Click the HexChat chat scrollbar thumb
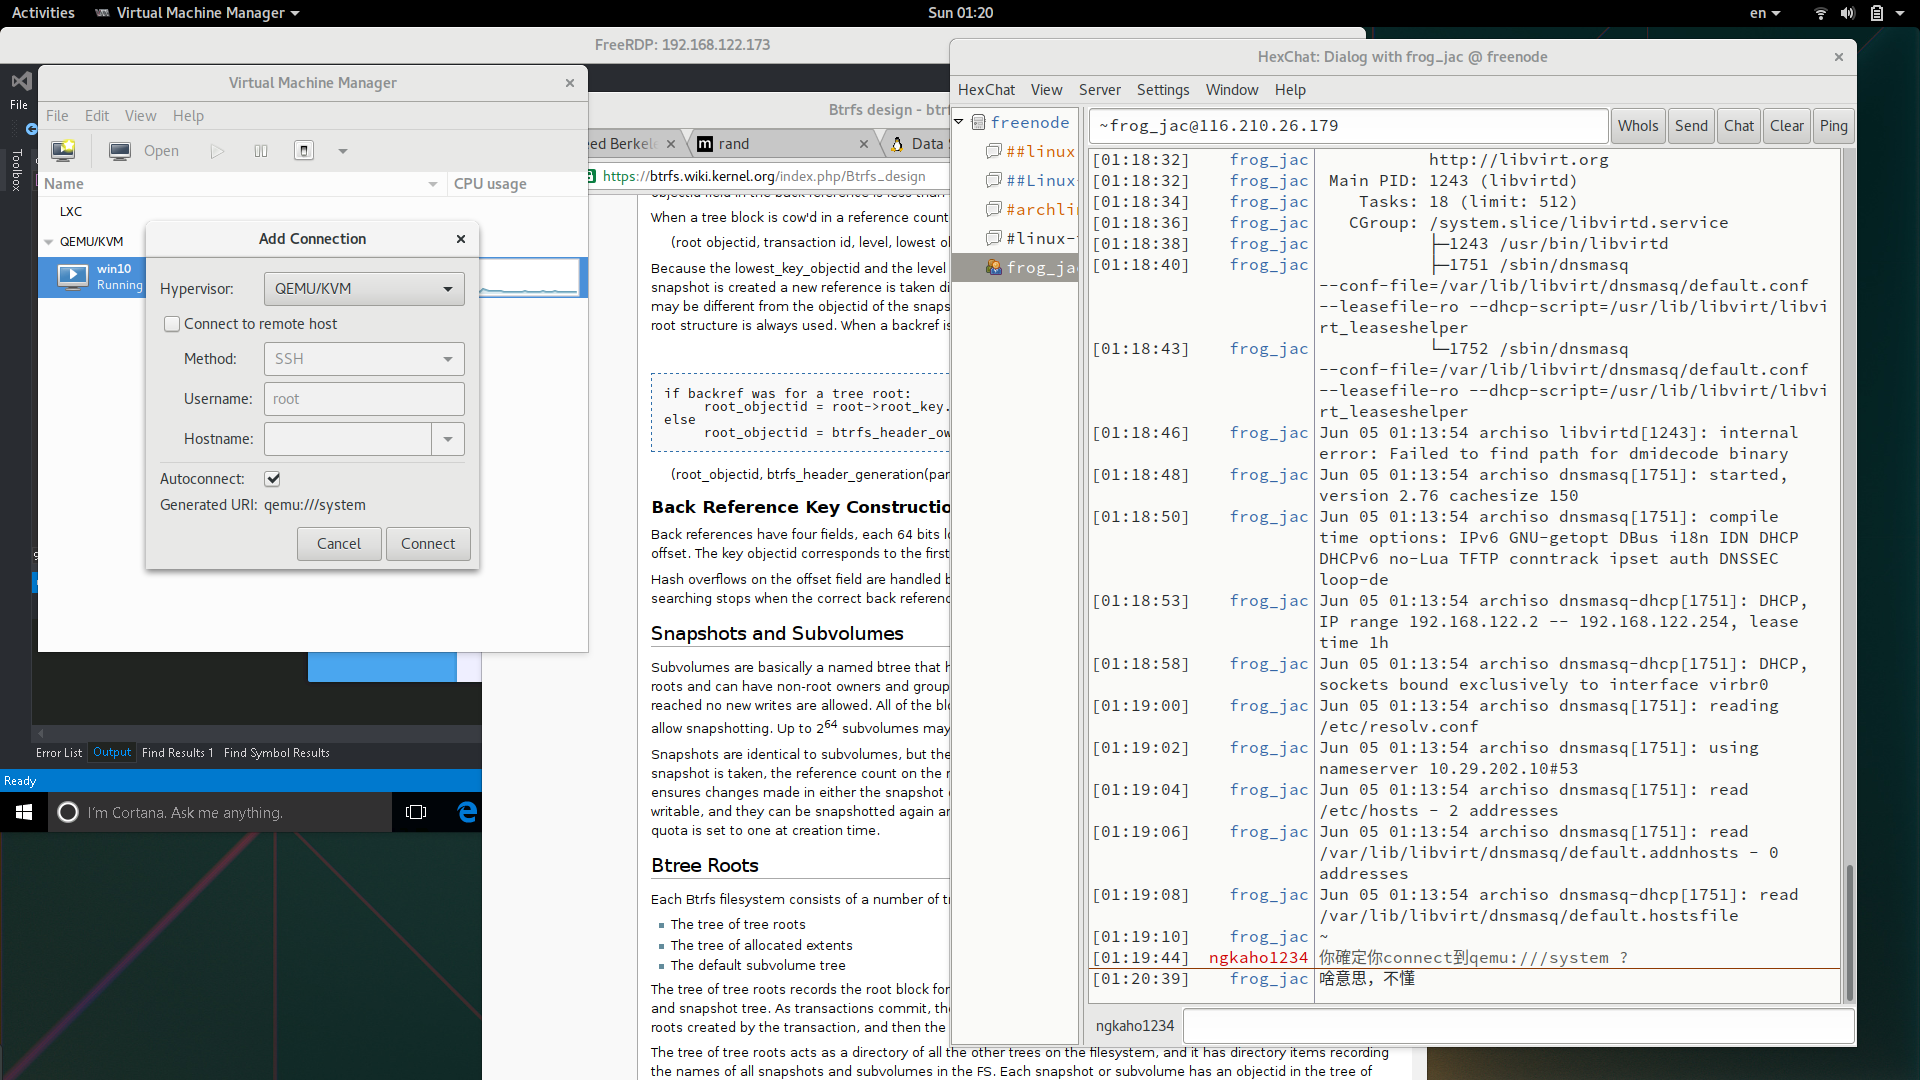Viewport: 1920px width, 1080px height. click(1849, 932)
